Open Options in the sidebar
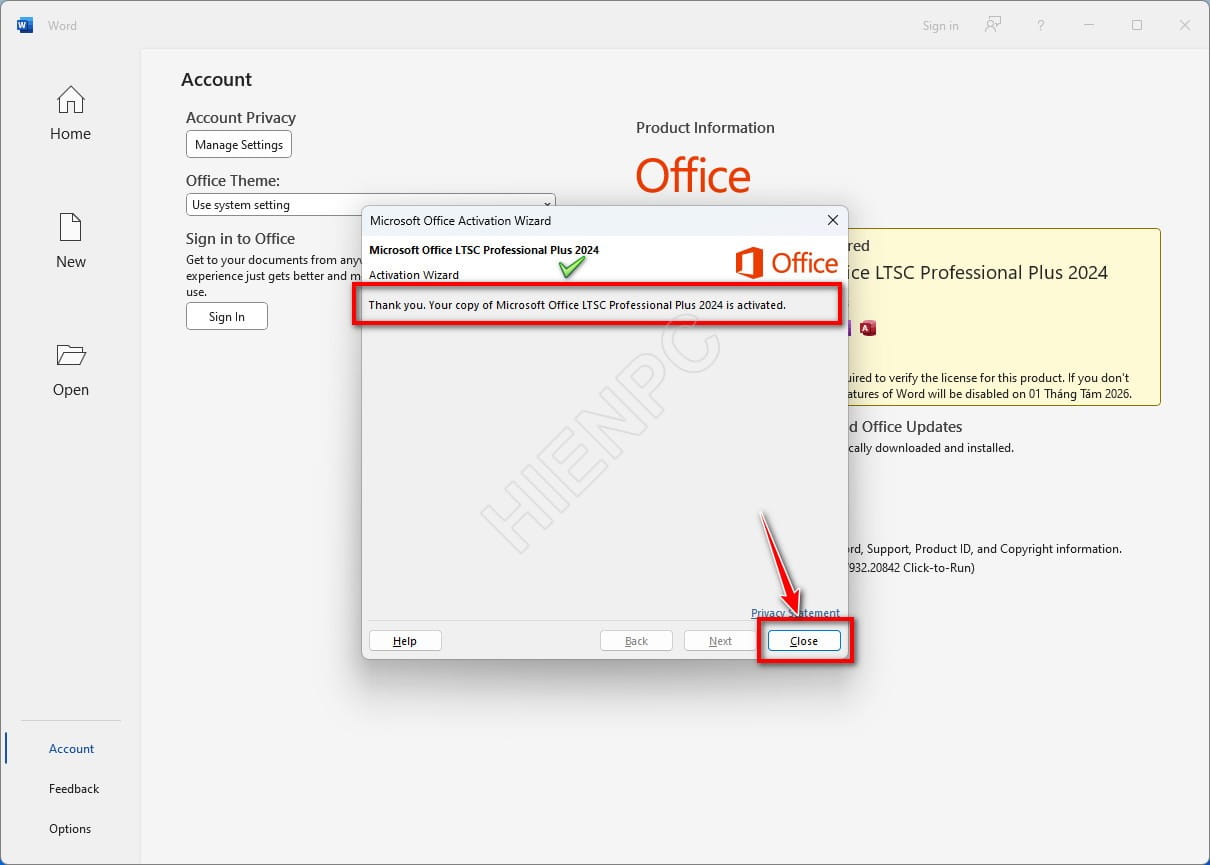 coord(70,828)
